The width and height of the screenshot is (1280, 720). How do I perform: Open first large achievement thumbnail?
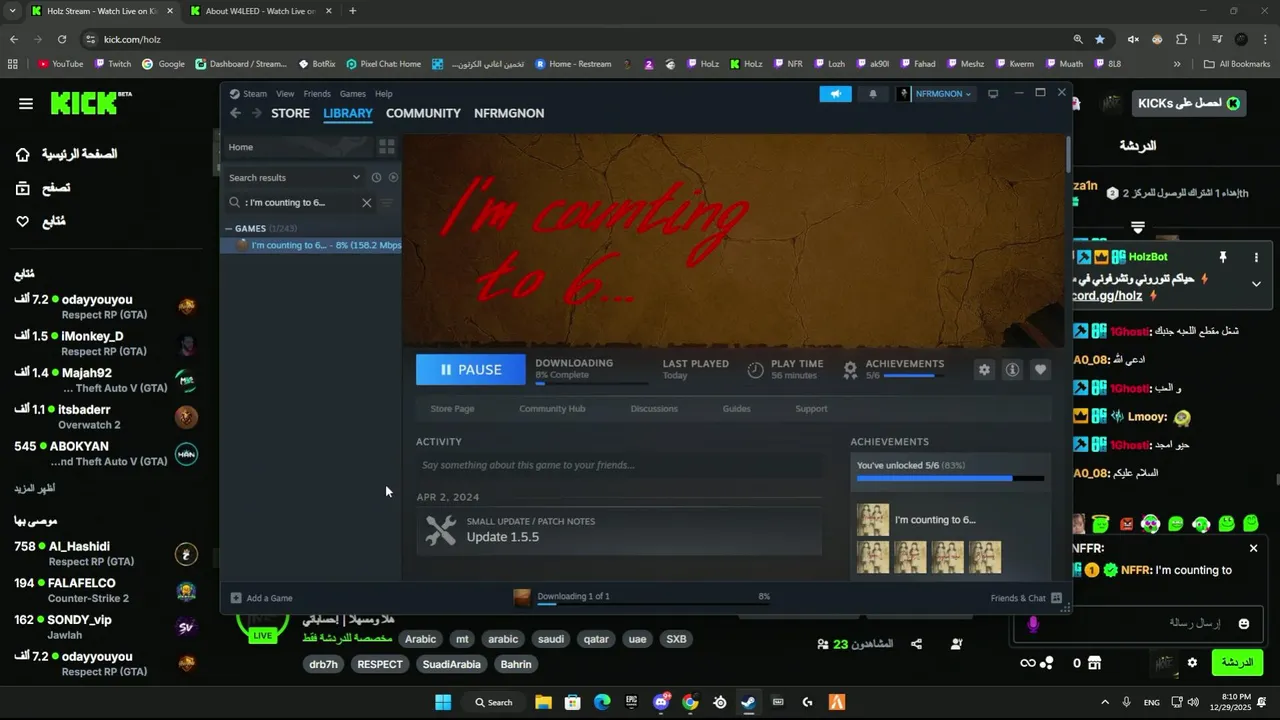pos(873,520)
